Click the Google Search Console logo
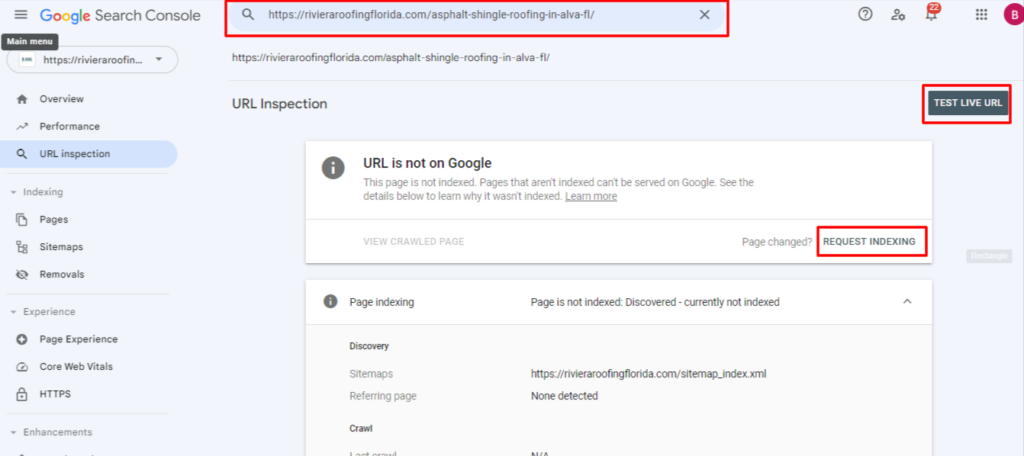The image size is (1024, 456). (120, 15)
